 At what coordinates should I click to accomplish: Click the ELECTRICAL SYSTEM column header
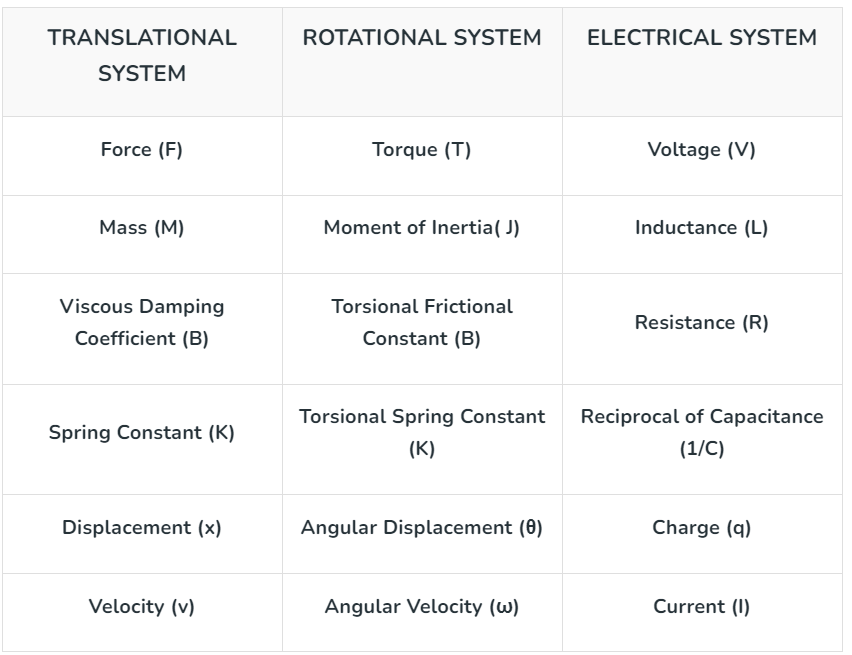(702, 38)
